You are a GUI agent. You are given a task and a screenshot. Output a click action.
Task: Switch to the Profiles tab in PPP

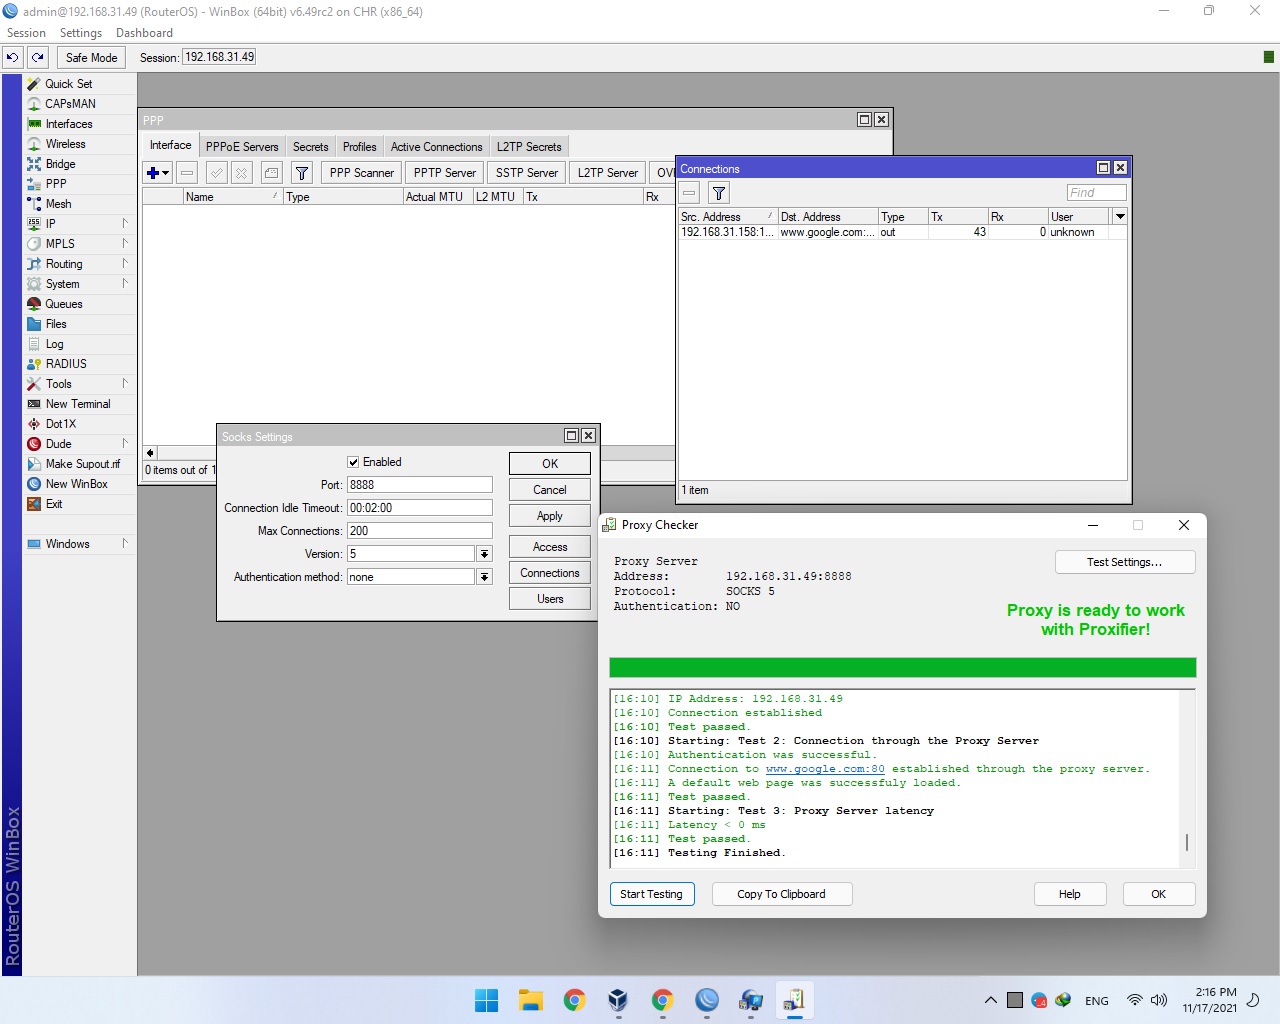[359, 147]
